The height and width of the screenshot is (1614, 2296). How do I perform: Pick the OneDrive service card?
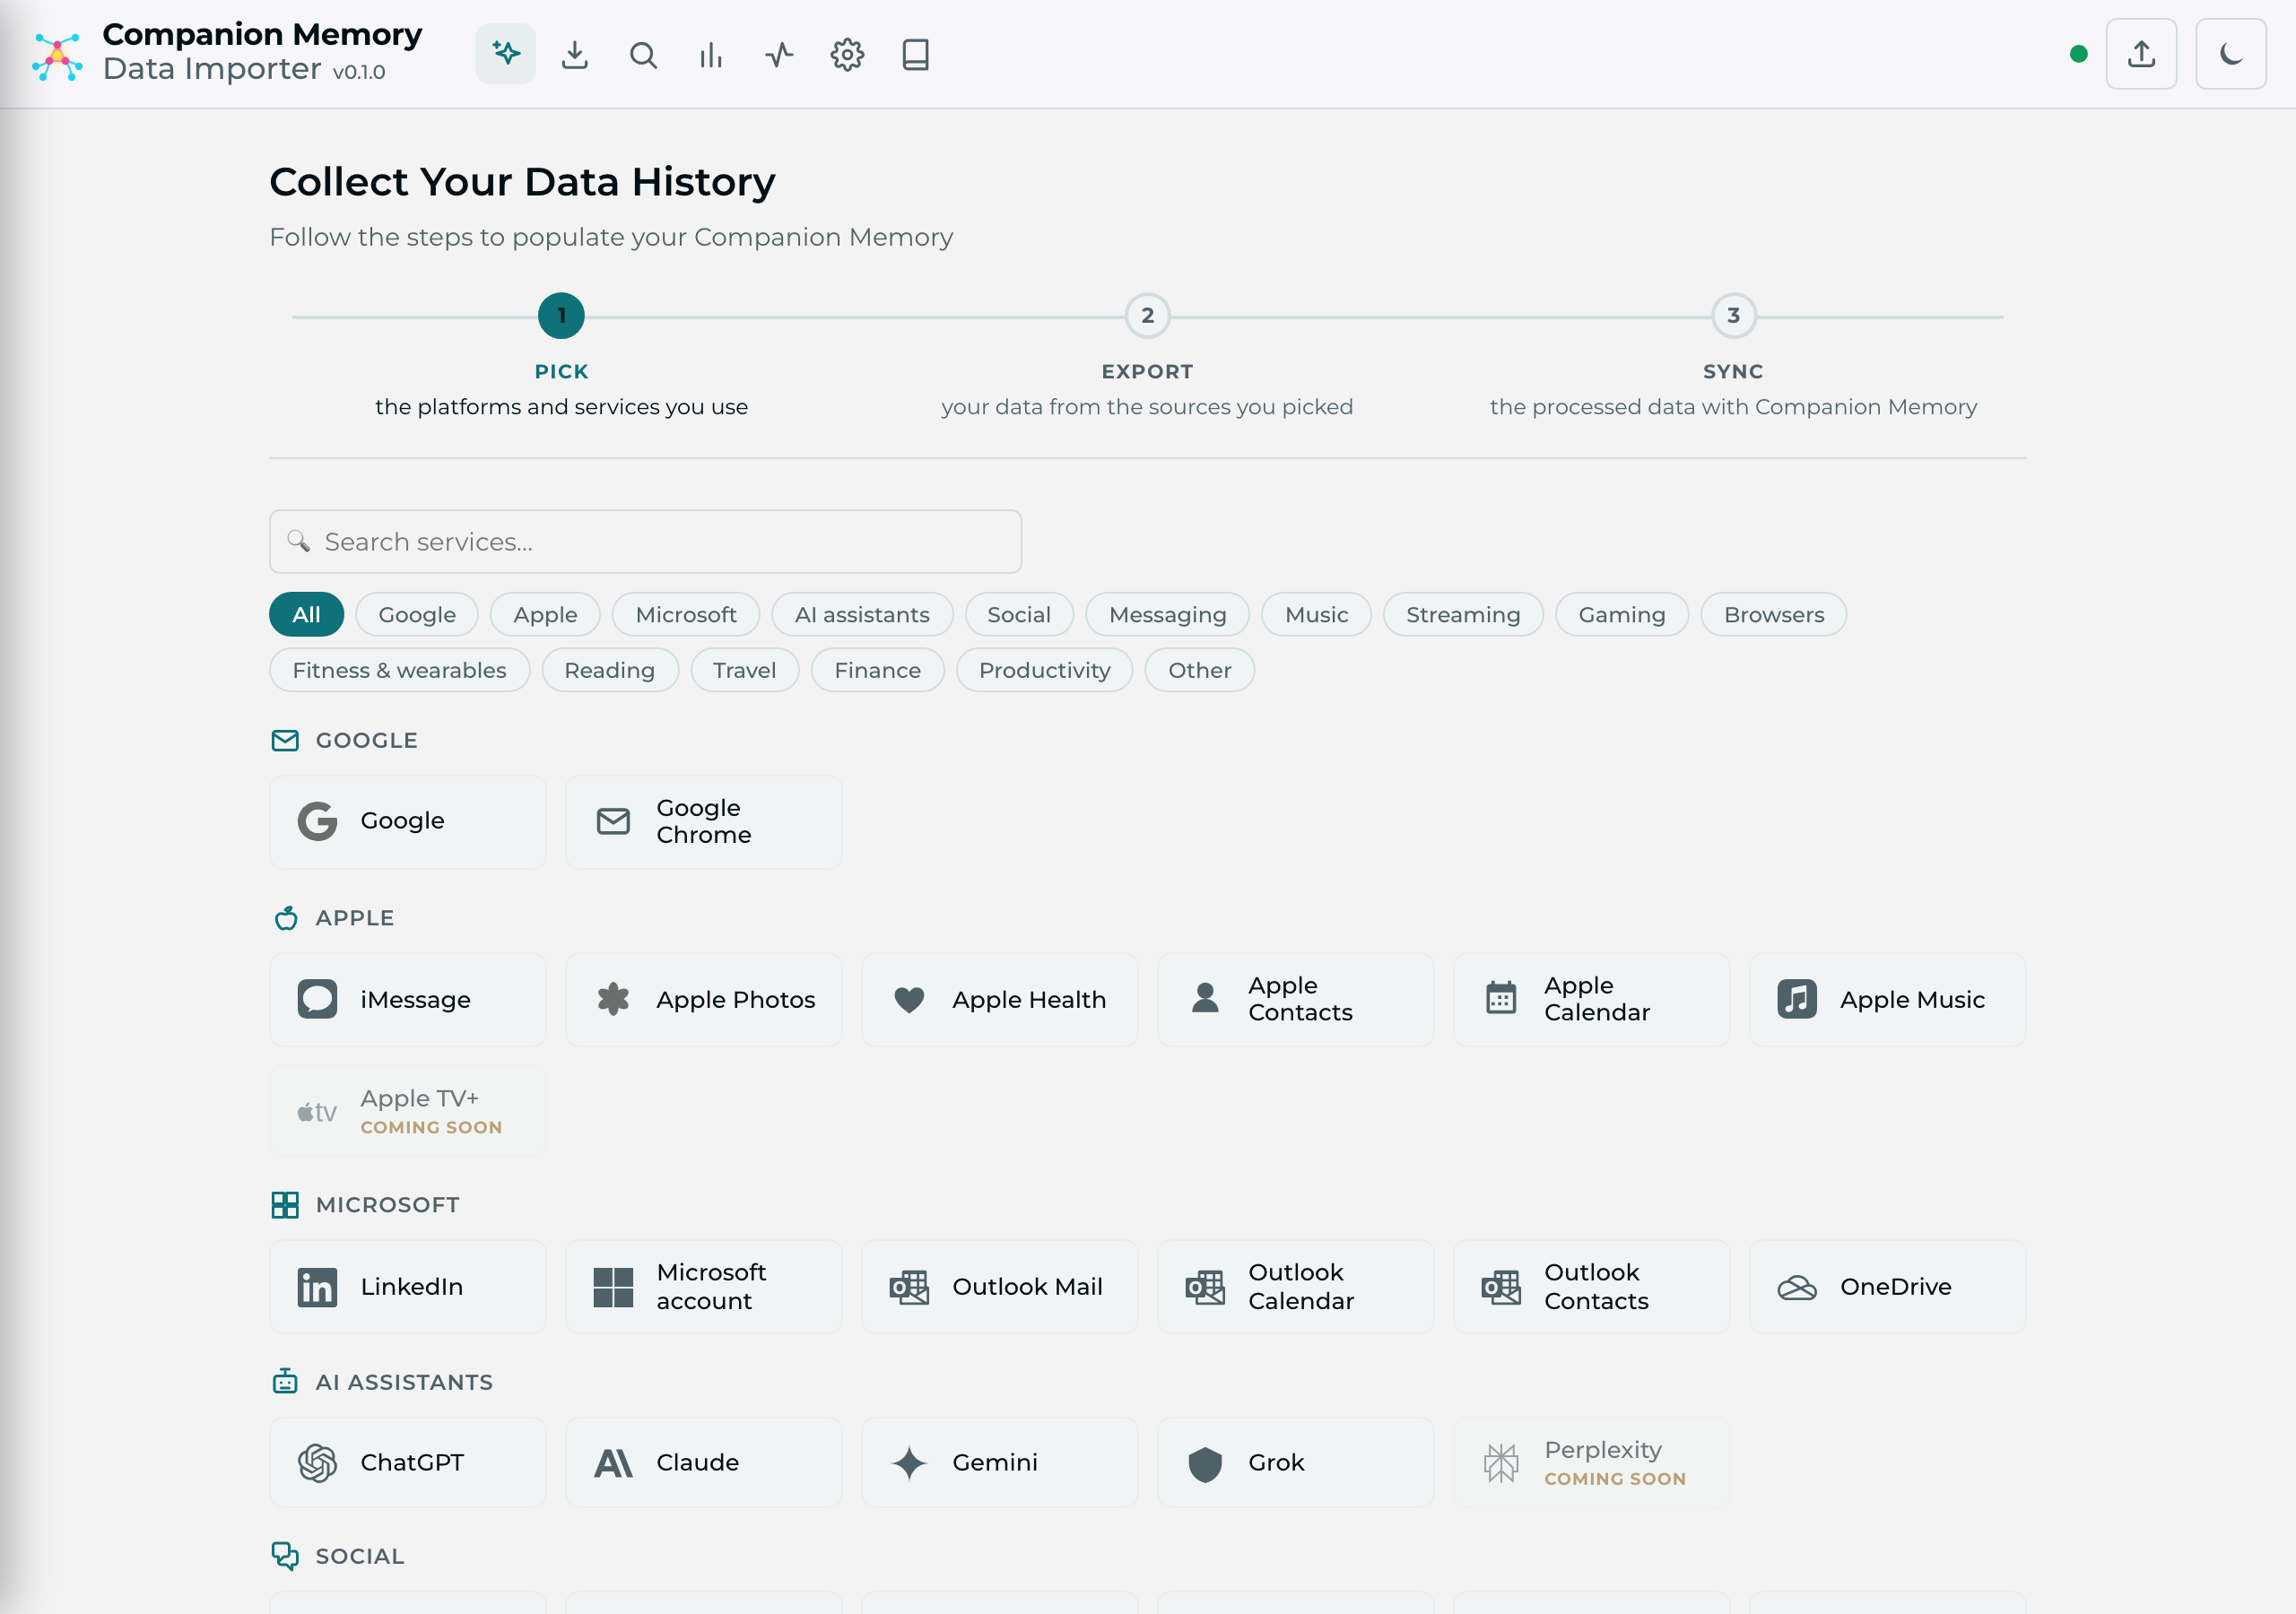click(x=1888, y=1286)
